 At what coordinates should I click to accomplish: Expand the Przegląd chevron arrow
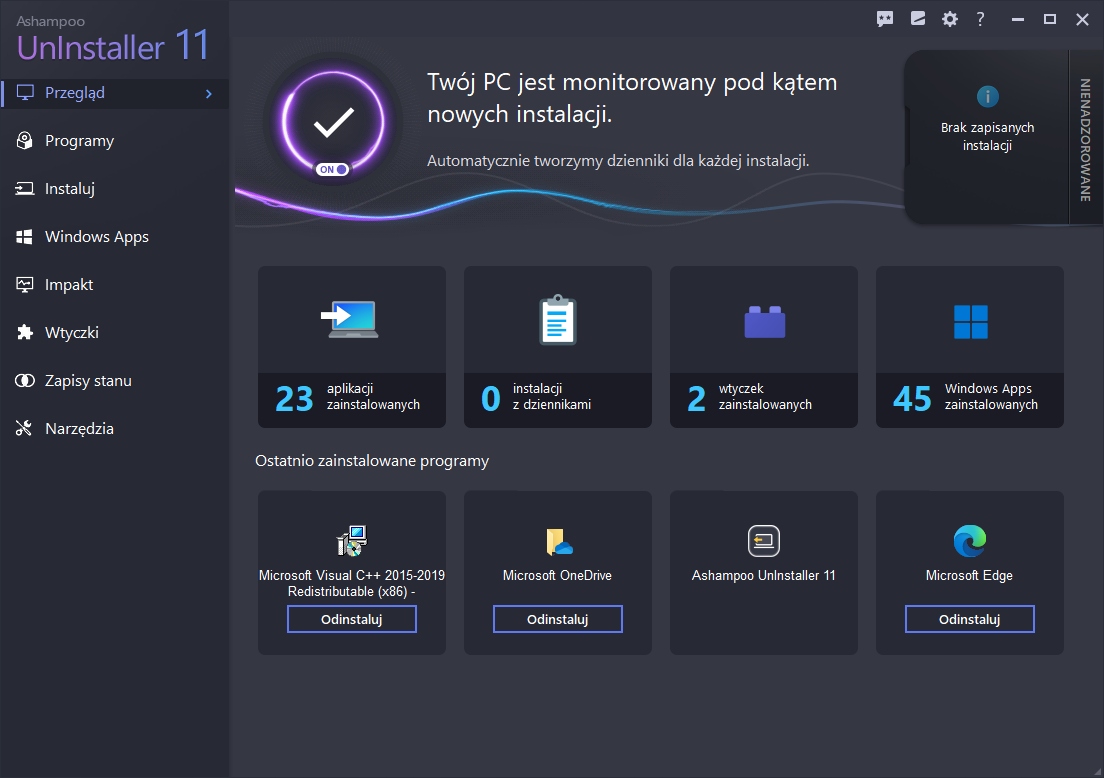click(x=208, y=93)
